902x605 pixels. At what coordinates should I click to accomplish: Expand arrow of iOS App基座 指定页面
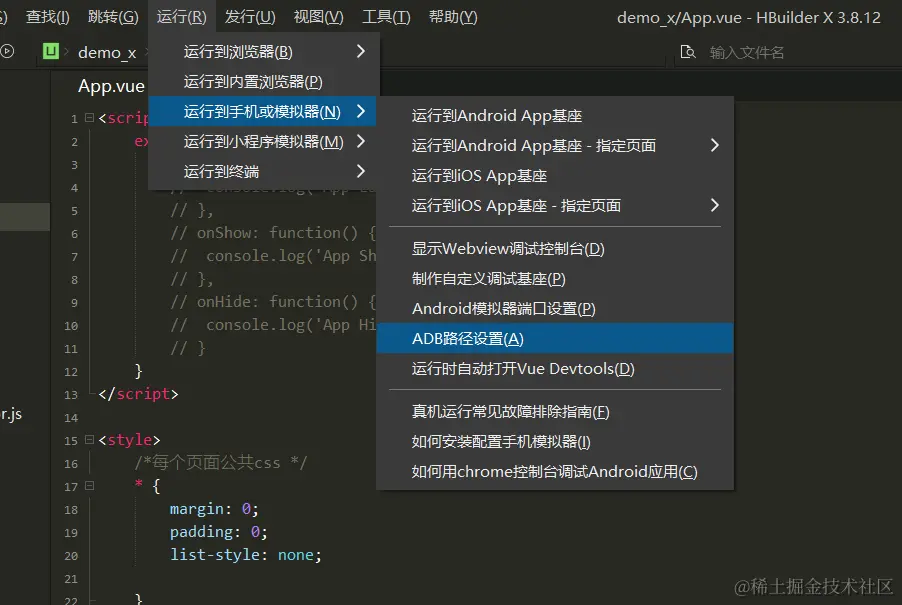pos(714,205)
